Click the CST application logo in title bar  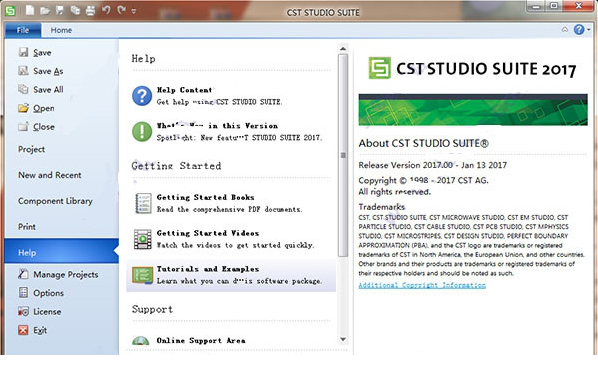(x=10, y=10)
